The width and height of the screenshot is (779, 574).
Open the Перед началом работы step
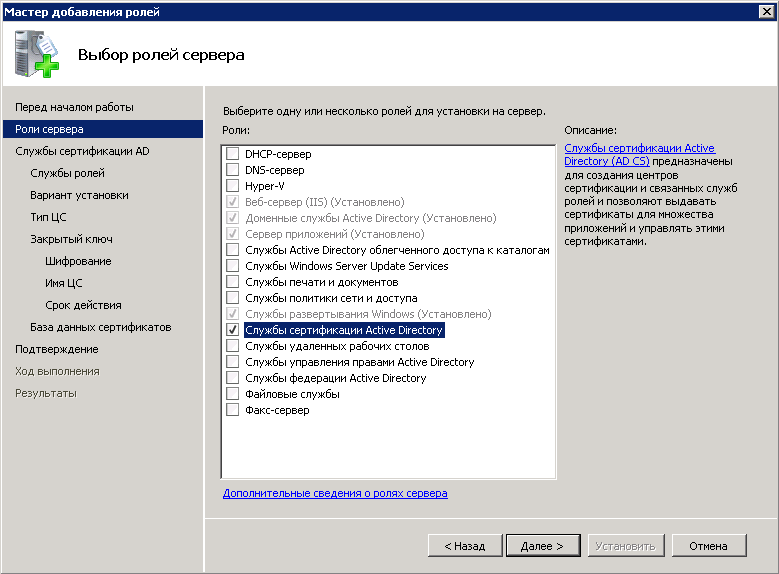74,107
